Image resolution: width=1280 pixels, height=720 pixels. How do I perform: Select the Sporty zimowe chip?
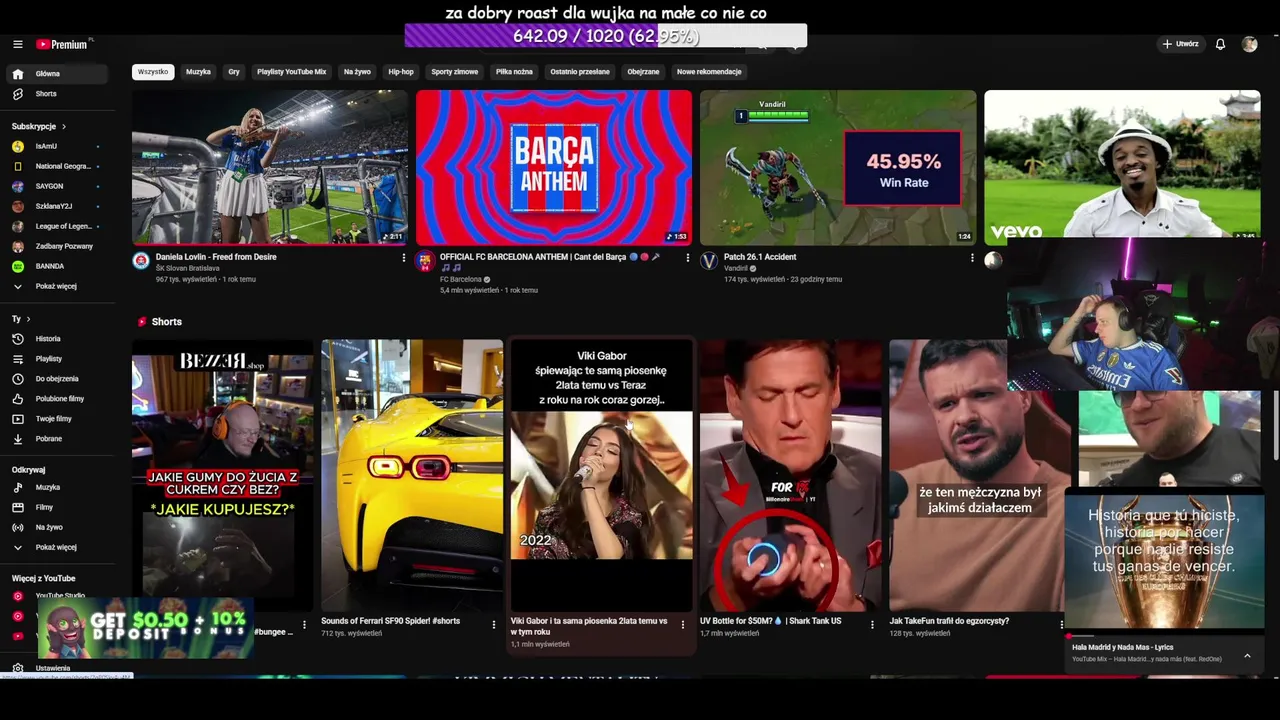[x=455, y=72]
